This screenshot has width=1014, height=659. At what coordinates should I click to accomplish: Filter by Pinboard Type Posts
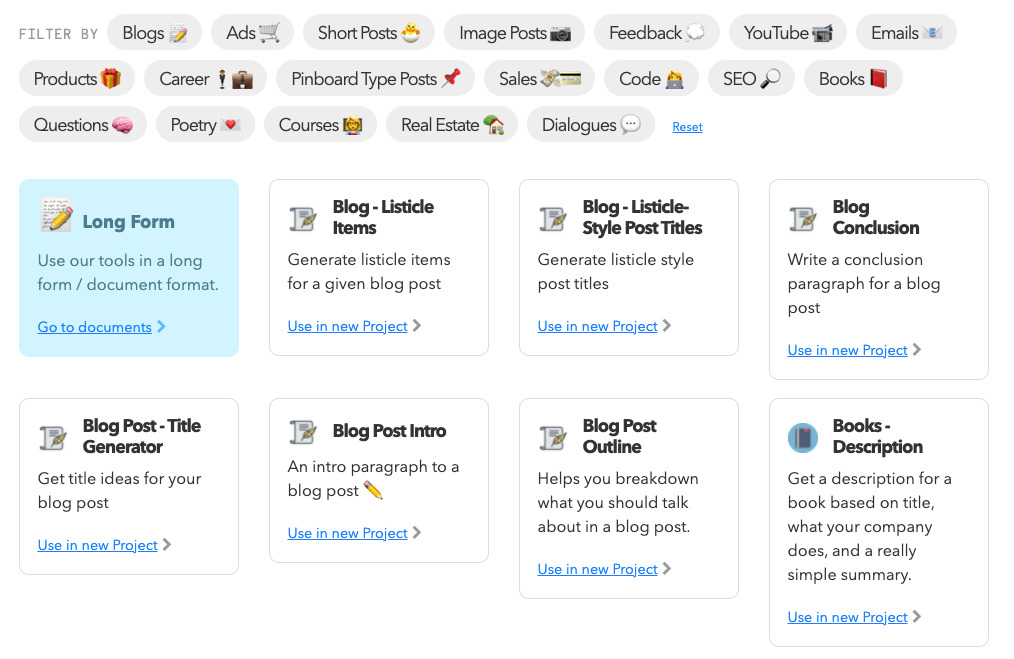(x=375, y=78)
